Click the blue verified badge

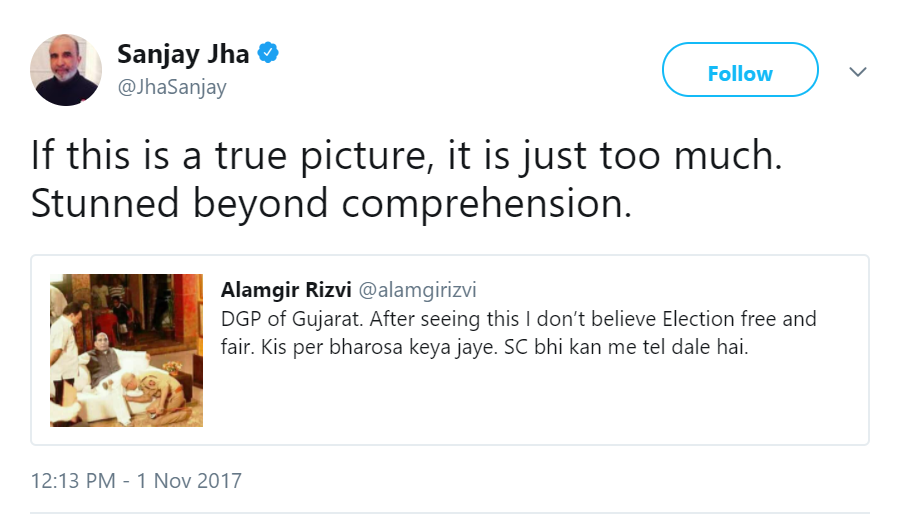pyautogui.click(x=268, y=53)
